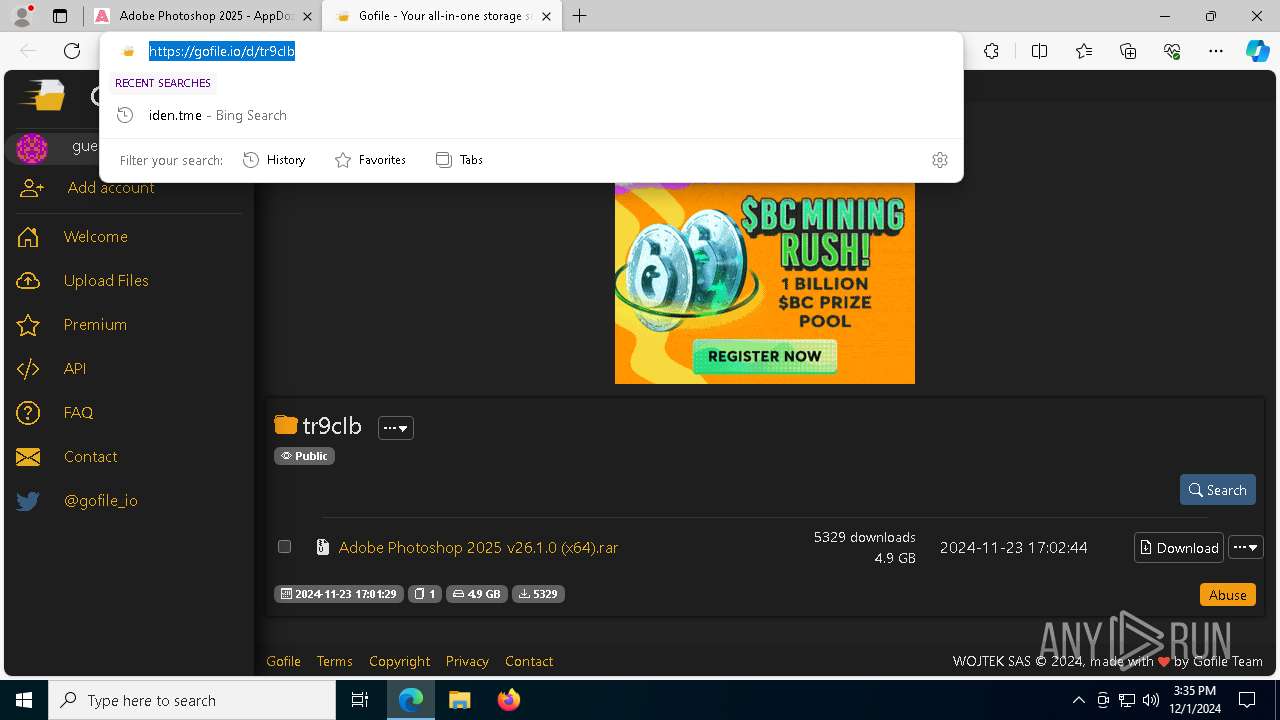Close the Gofile tab
The image size is (1280, 720).
pos(546,16)
